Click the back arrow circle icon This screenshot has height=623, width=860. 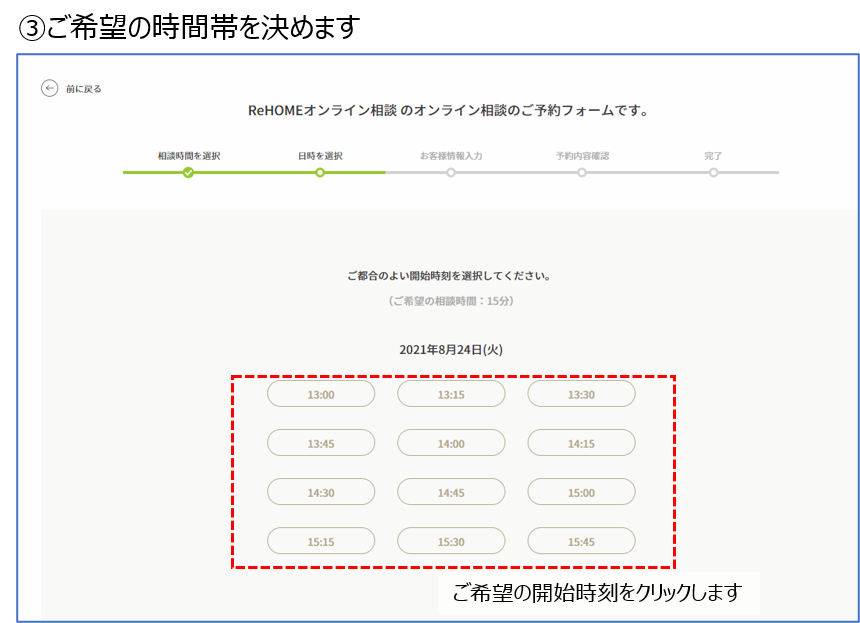click(x=49, y=88)
